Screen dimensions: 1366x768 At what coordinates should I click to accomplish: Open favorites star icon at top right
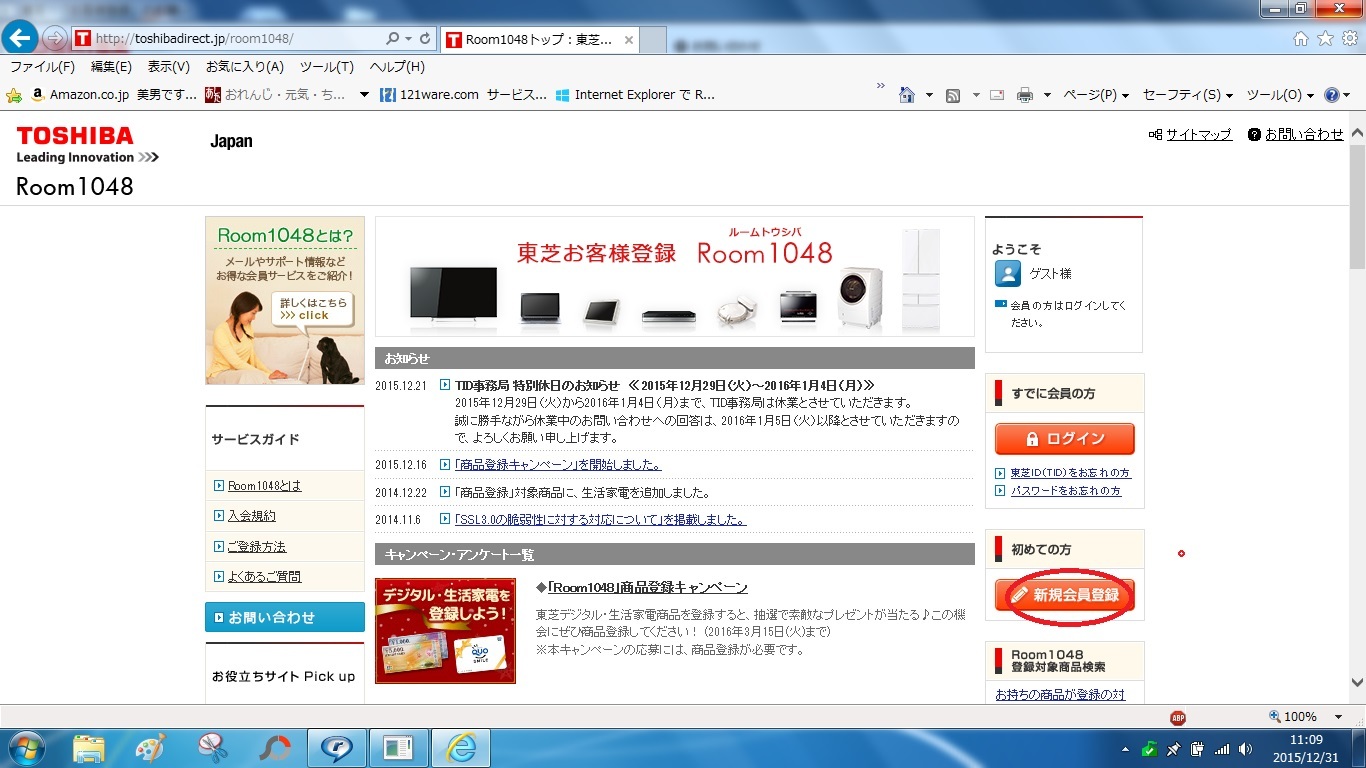click(1325, 39)
